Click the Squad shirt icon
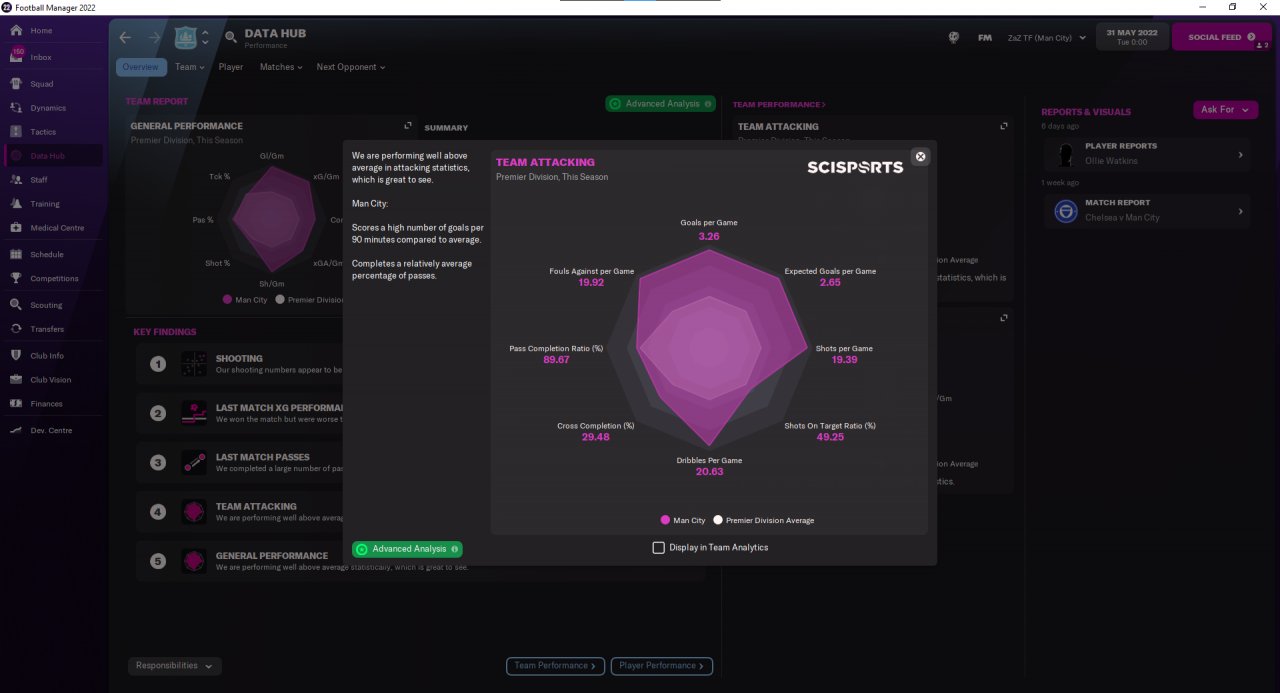 pos(16,84)
